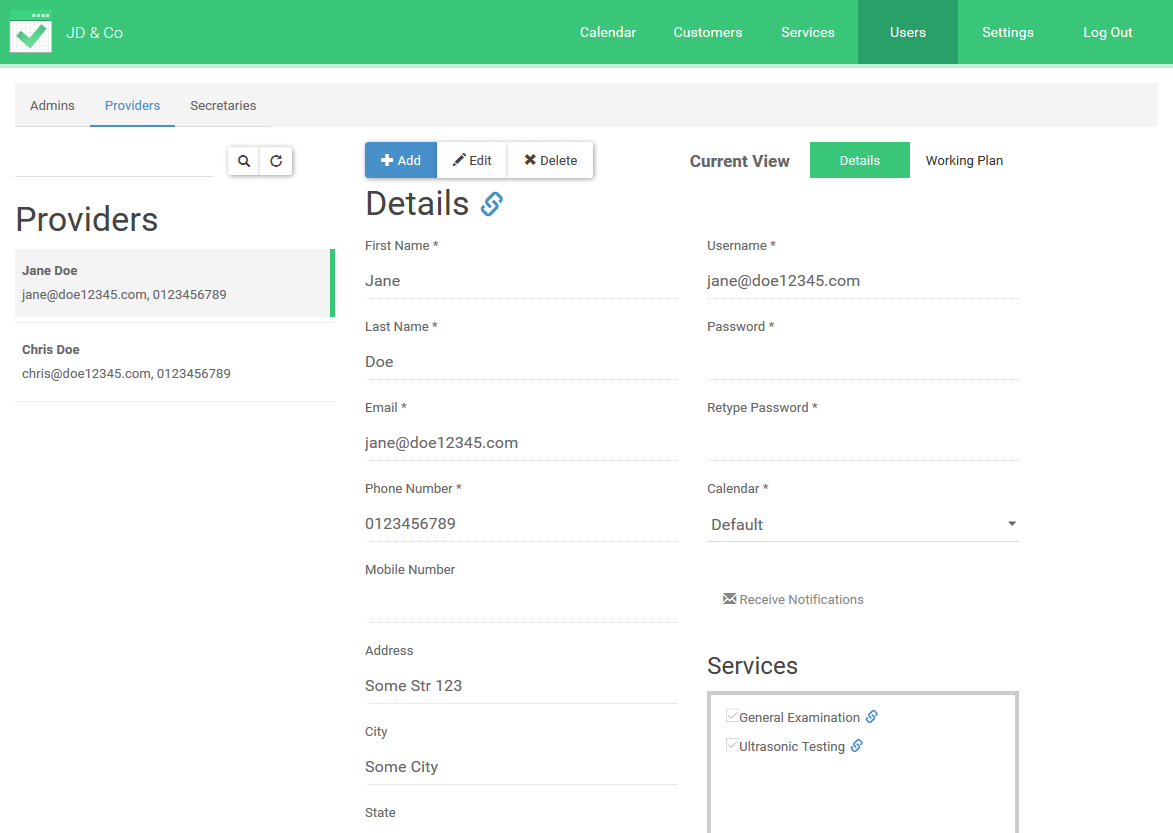
Task: Delete the selected provider
Action: point(550,160)
